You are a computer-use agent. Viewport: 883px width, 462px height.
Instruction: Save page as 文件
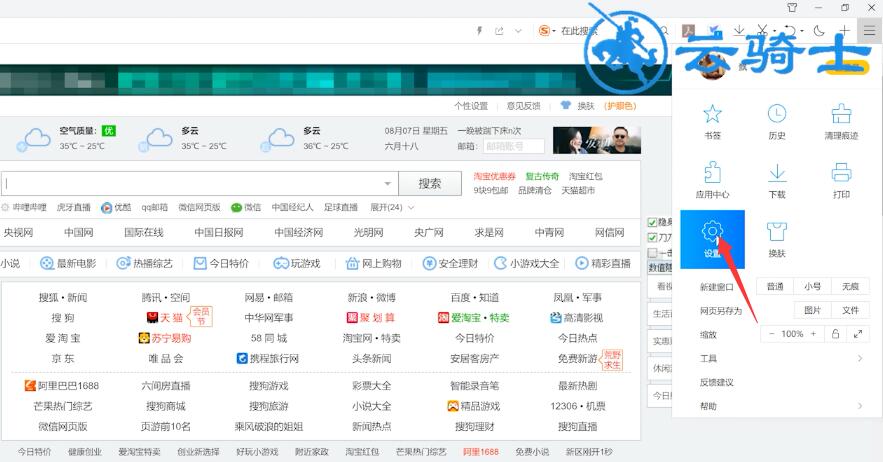coord(850,310)
